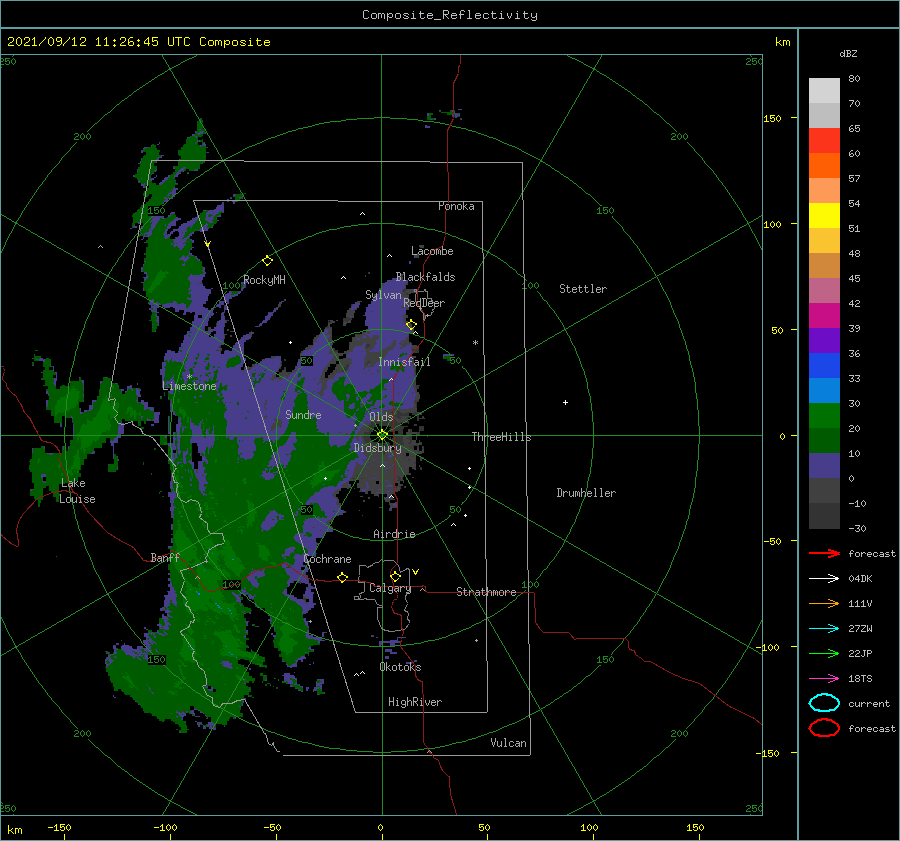This screenshot has width=900, height=841.
Task: Click yellow diamond marker inside Calgary outline
Action: pos(395,576)
